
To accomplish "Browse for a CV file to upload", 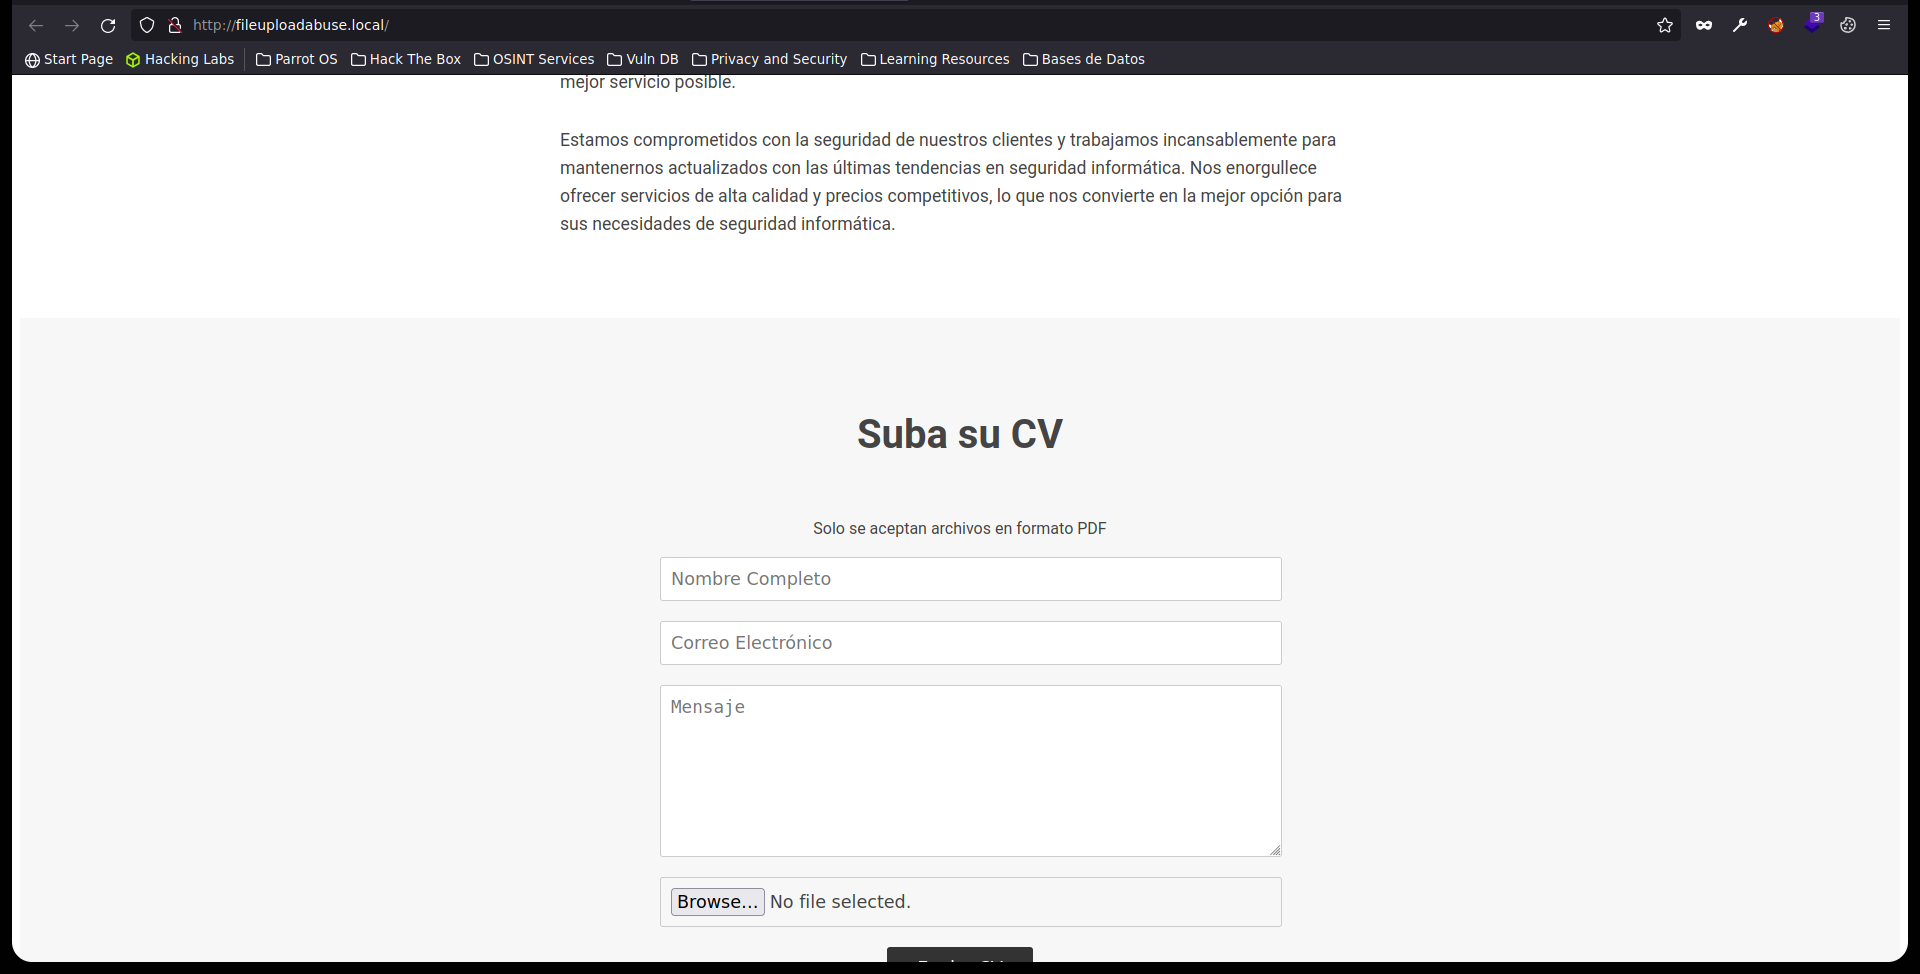I will pos(717,901).
